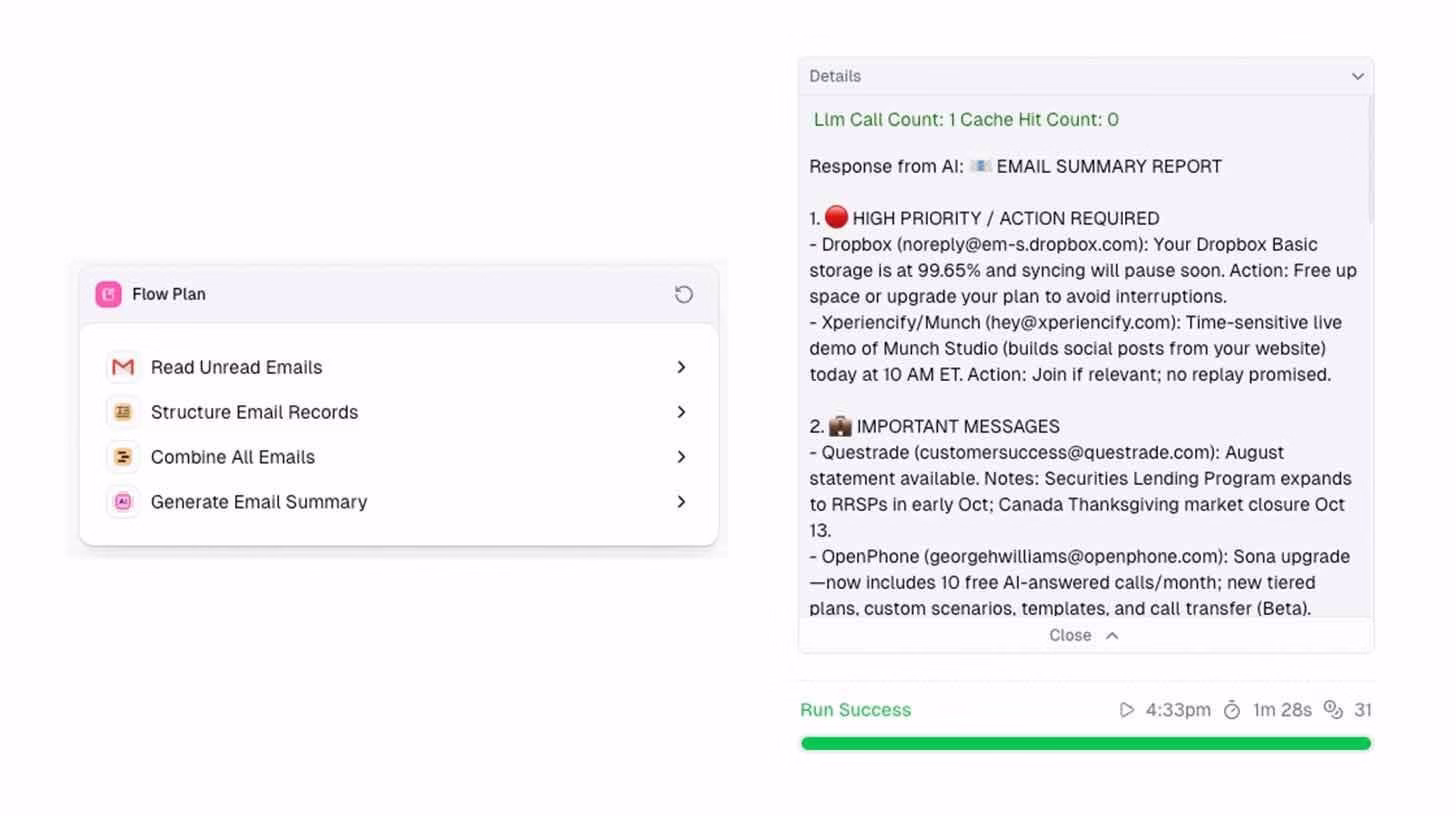Click the HIGH PRIORITY / ACTION REQUIRED heading
The height and width of the screenshot is (816, 1456).
pos(1006,219)
